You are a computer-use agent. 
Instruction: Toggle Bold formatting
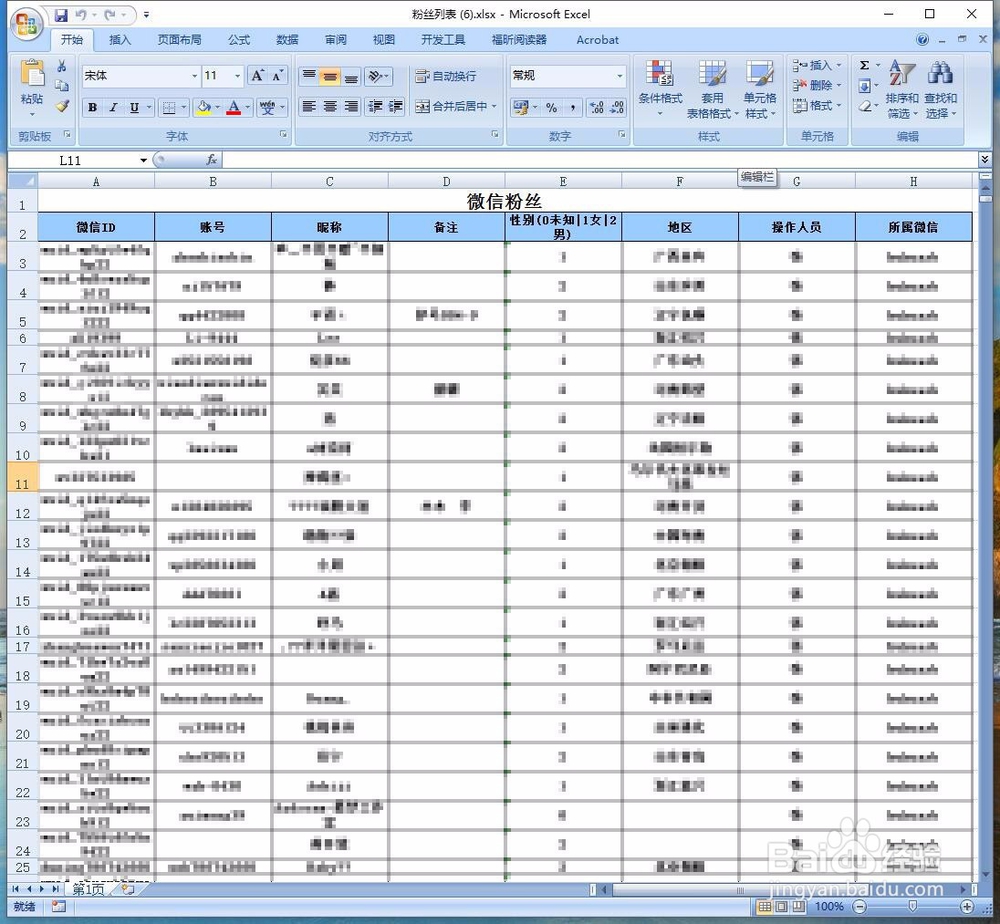(92, 107)
